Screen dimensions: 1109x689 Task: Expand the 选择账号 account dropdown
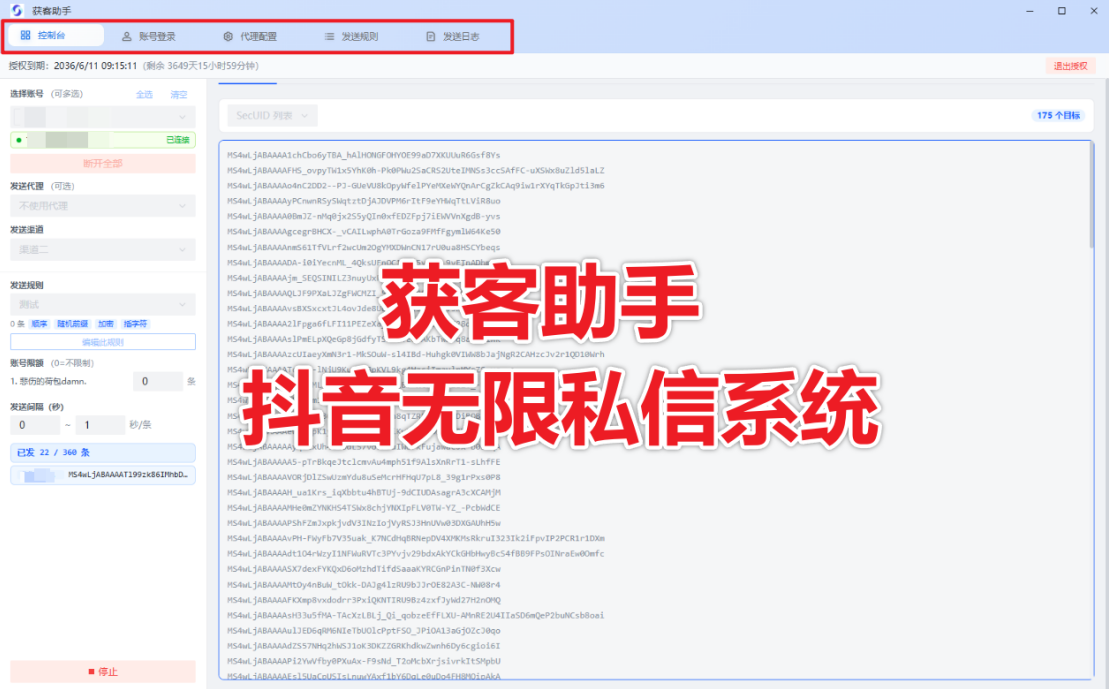pyautogui.click(x=103, y=117)
